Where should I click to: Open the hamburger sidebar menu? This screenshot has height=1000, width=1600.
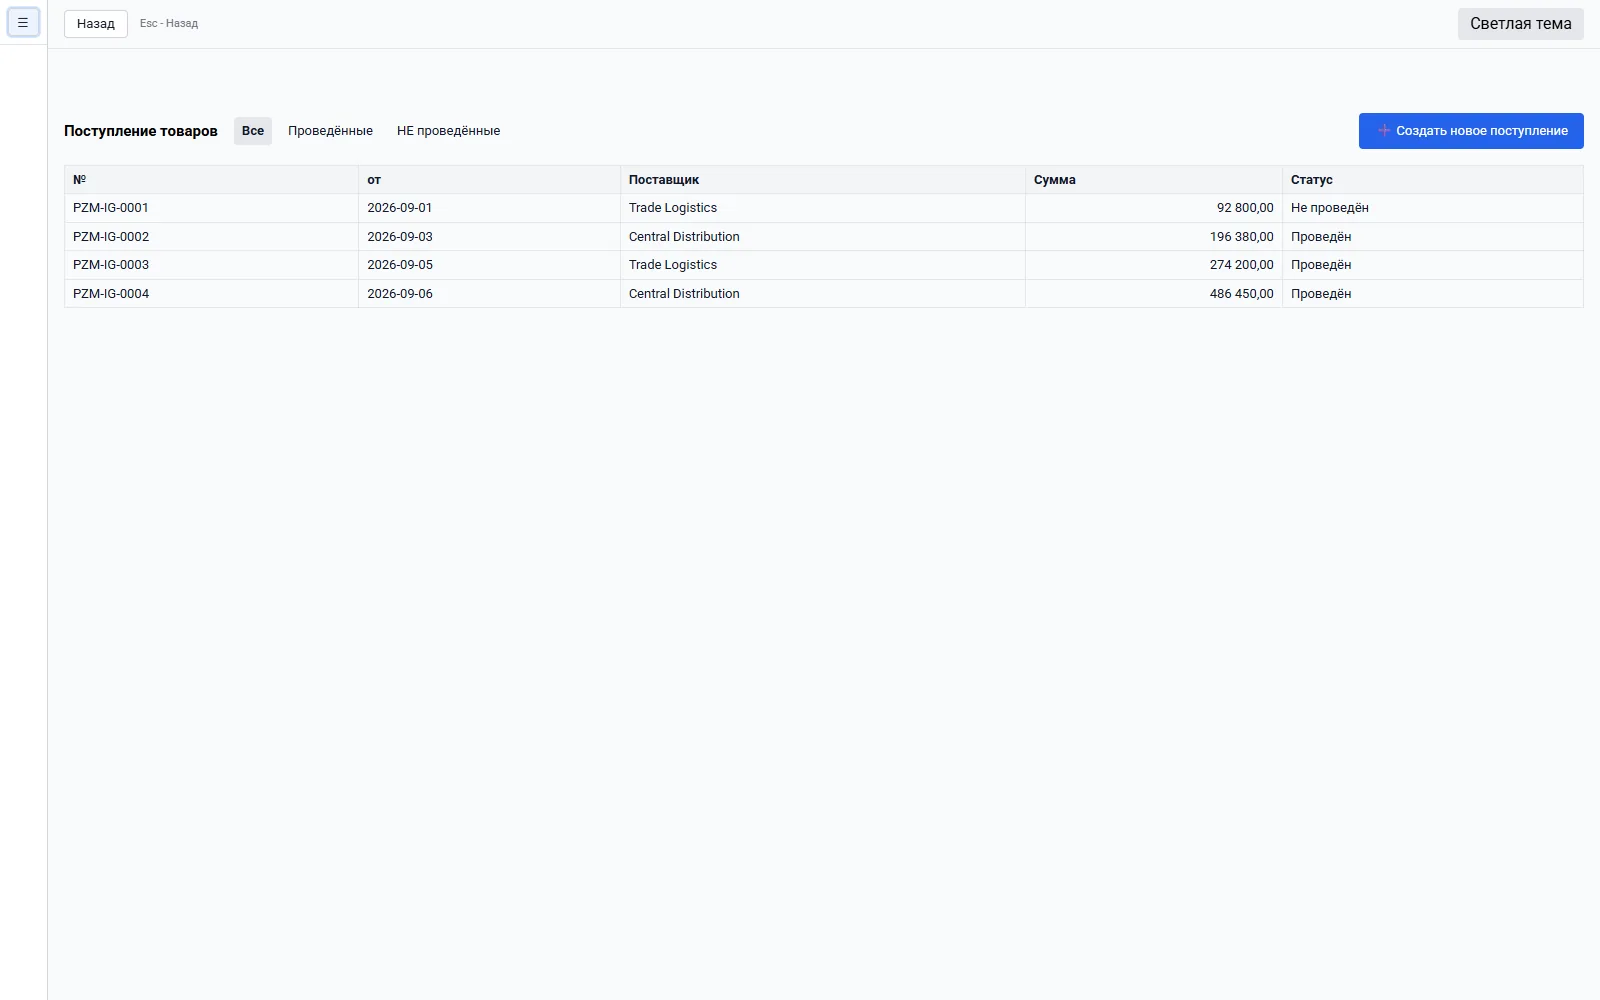coord(23,22)
